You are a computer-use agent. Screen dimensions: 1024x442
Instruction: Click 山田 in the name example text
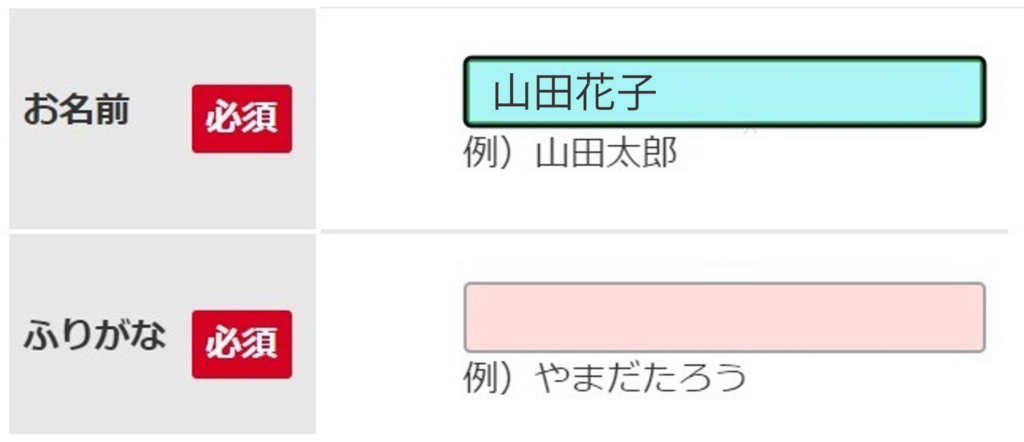[x=570, y=153]
